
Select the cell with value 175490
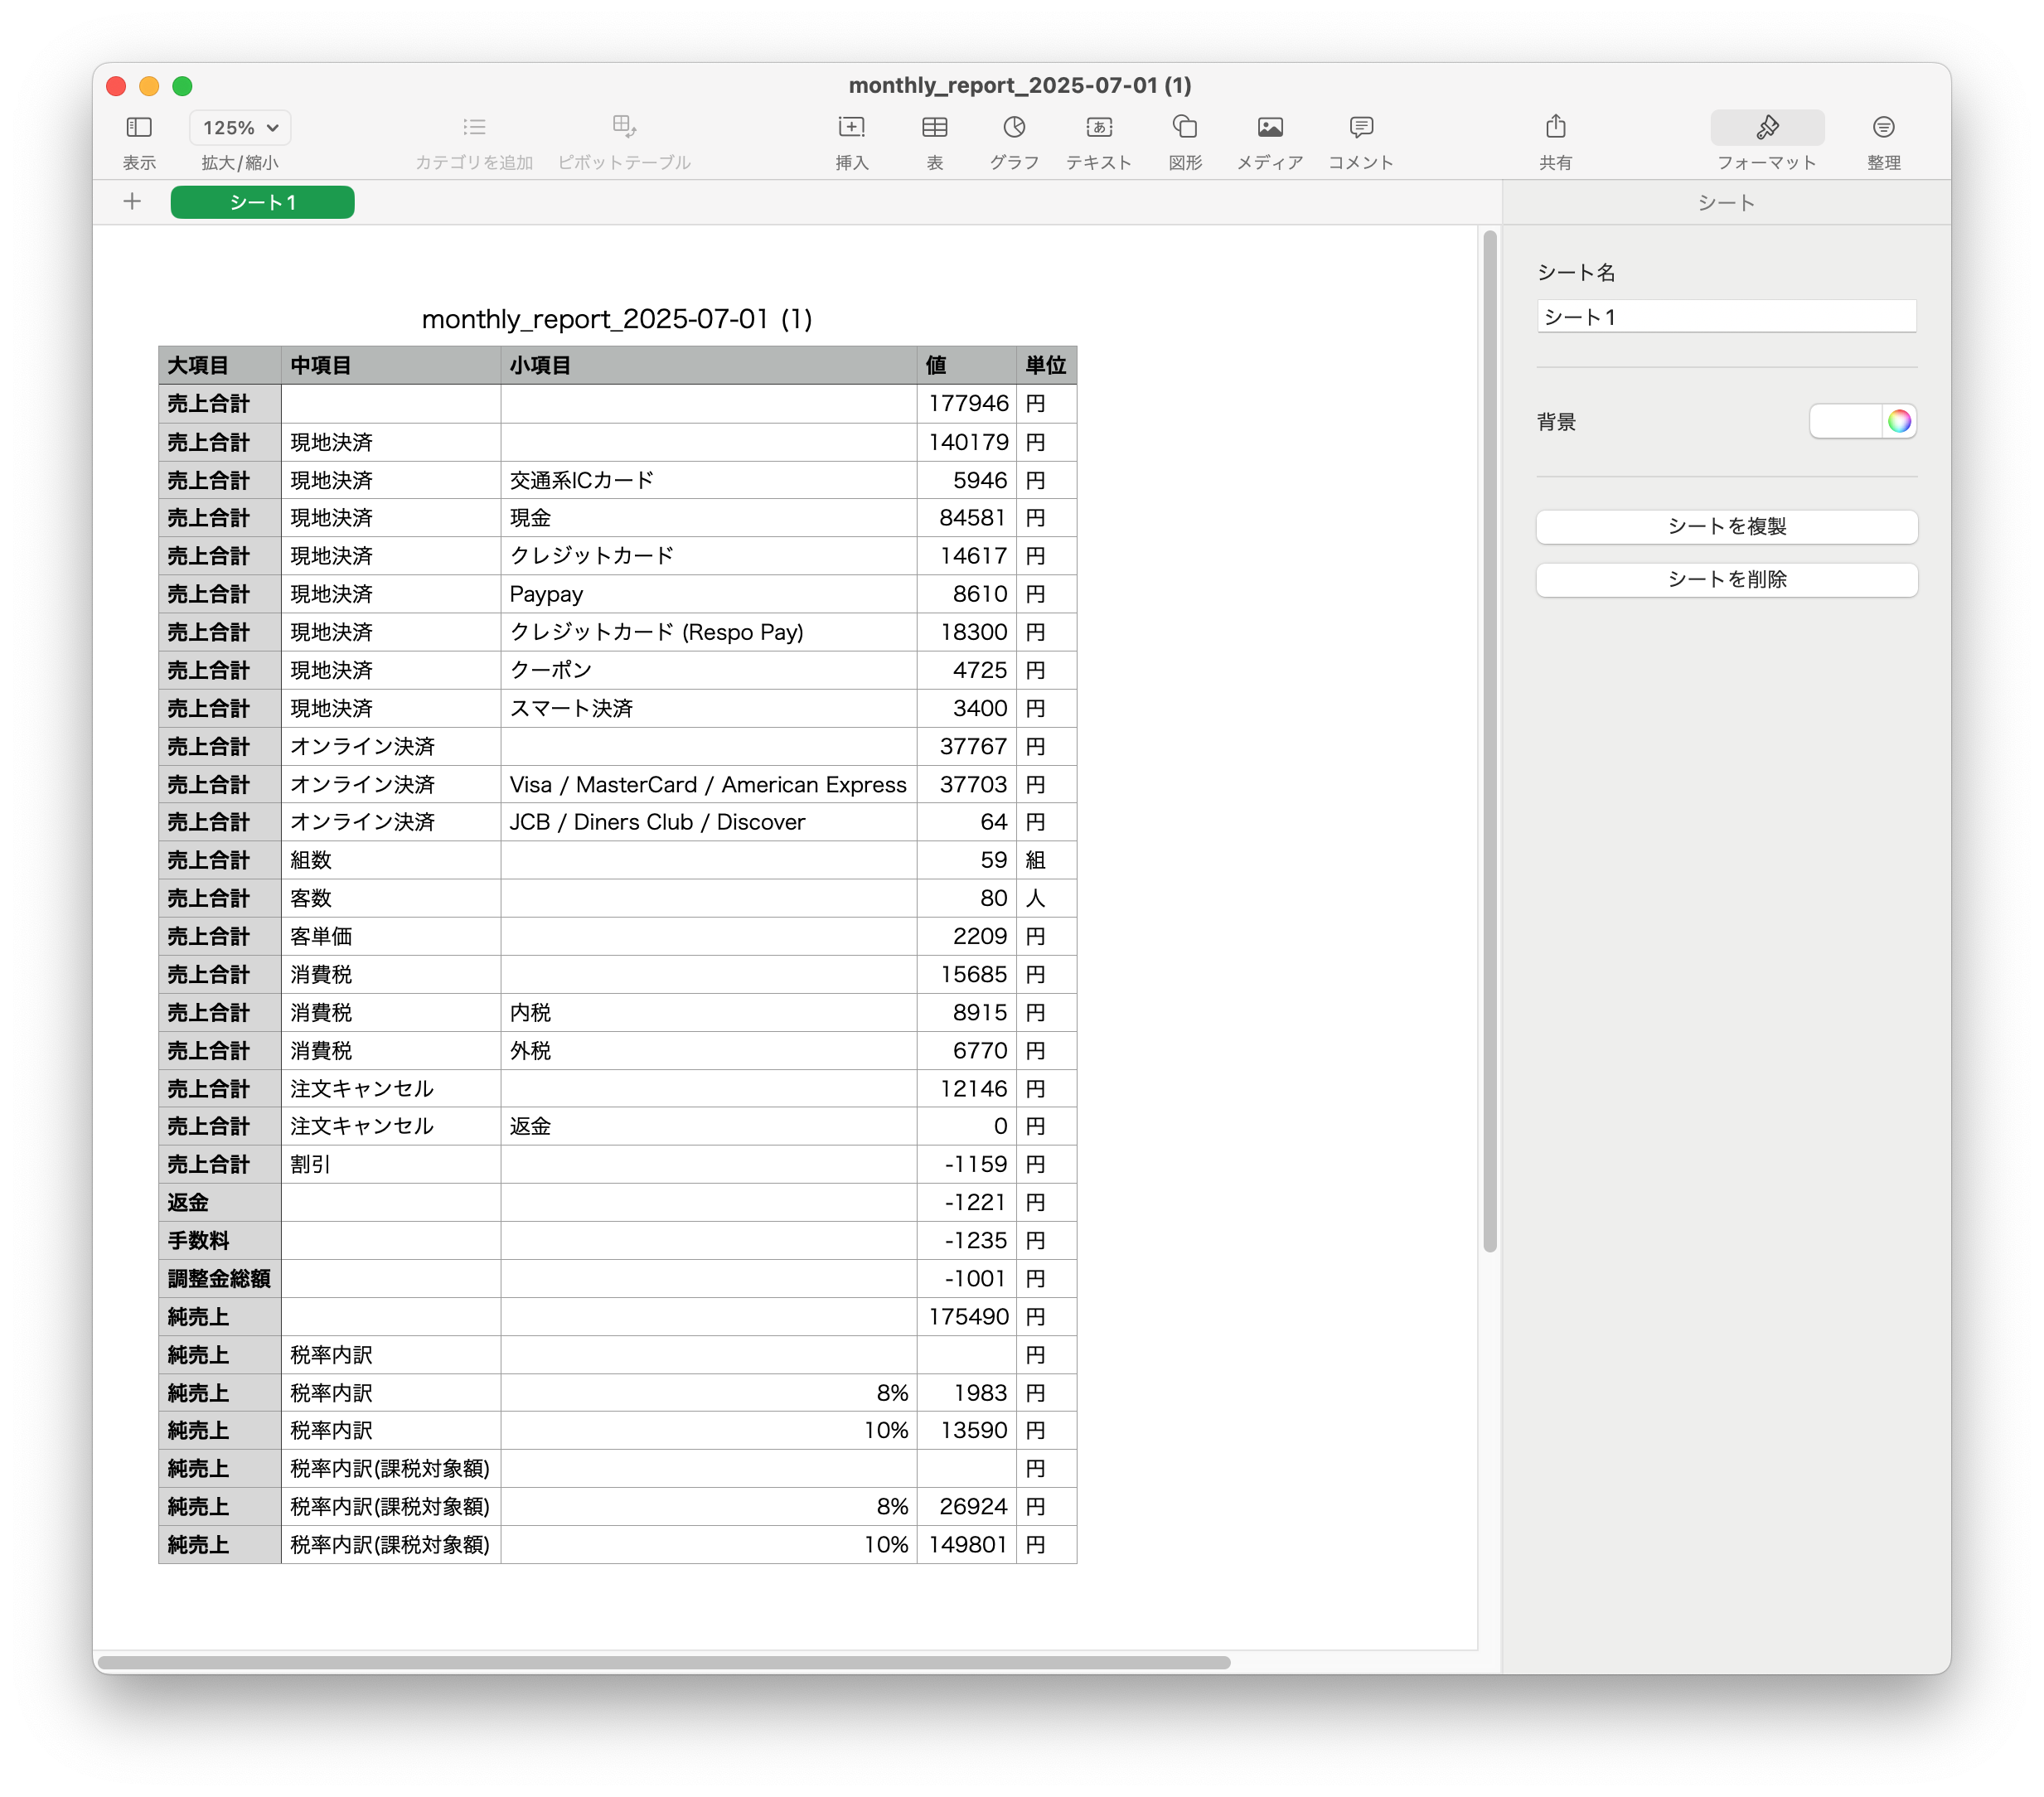967,1316
